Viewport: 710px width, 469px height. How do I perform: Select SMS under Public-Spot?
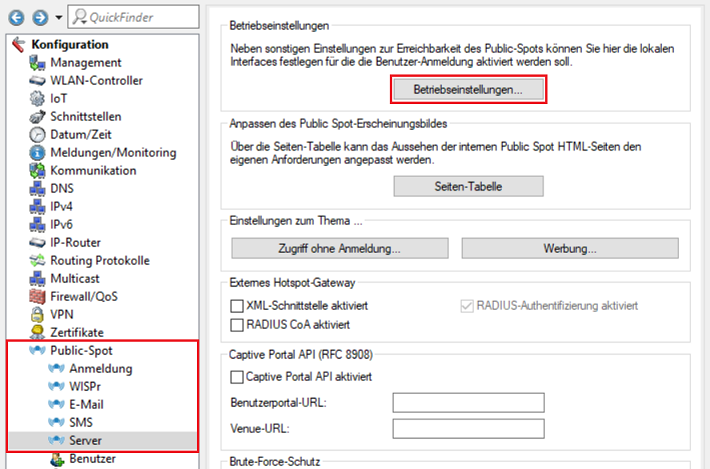81,422
